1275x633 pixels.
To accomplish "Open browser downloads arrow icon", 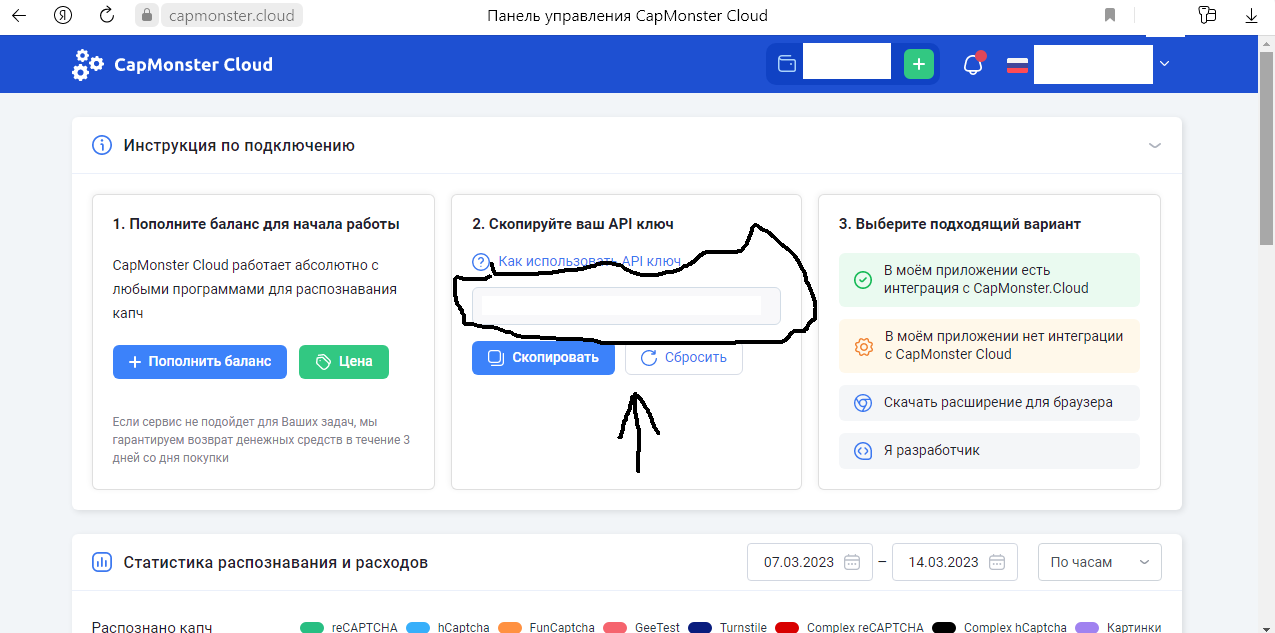I will pyautogui.click(x=1250, y=15).
